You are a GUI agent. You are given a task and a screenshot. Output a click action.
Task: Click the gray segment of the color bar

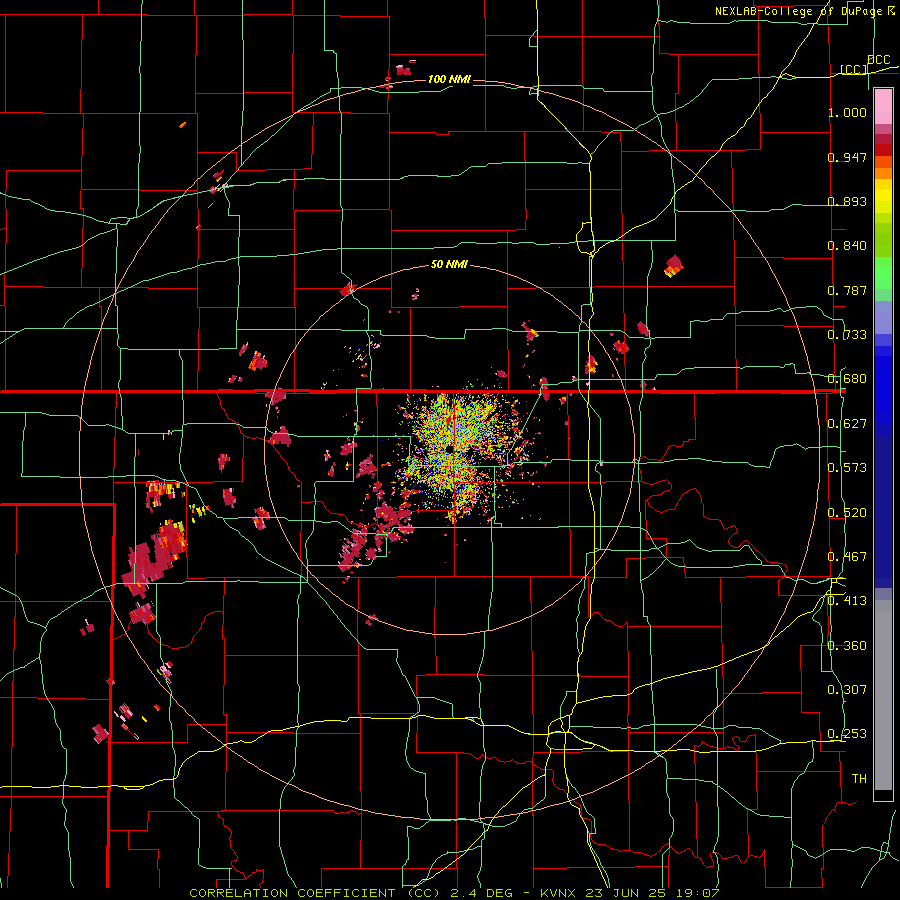click(883, 695)
